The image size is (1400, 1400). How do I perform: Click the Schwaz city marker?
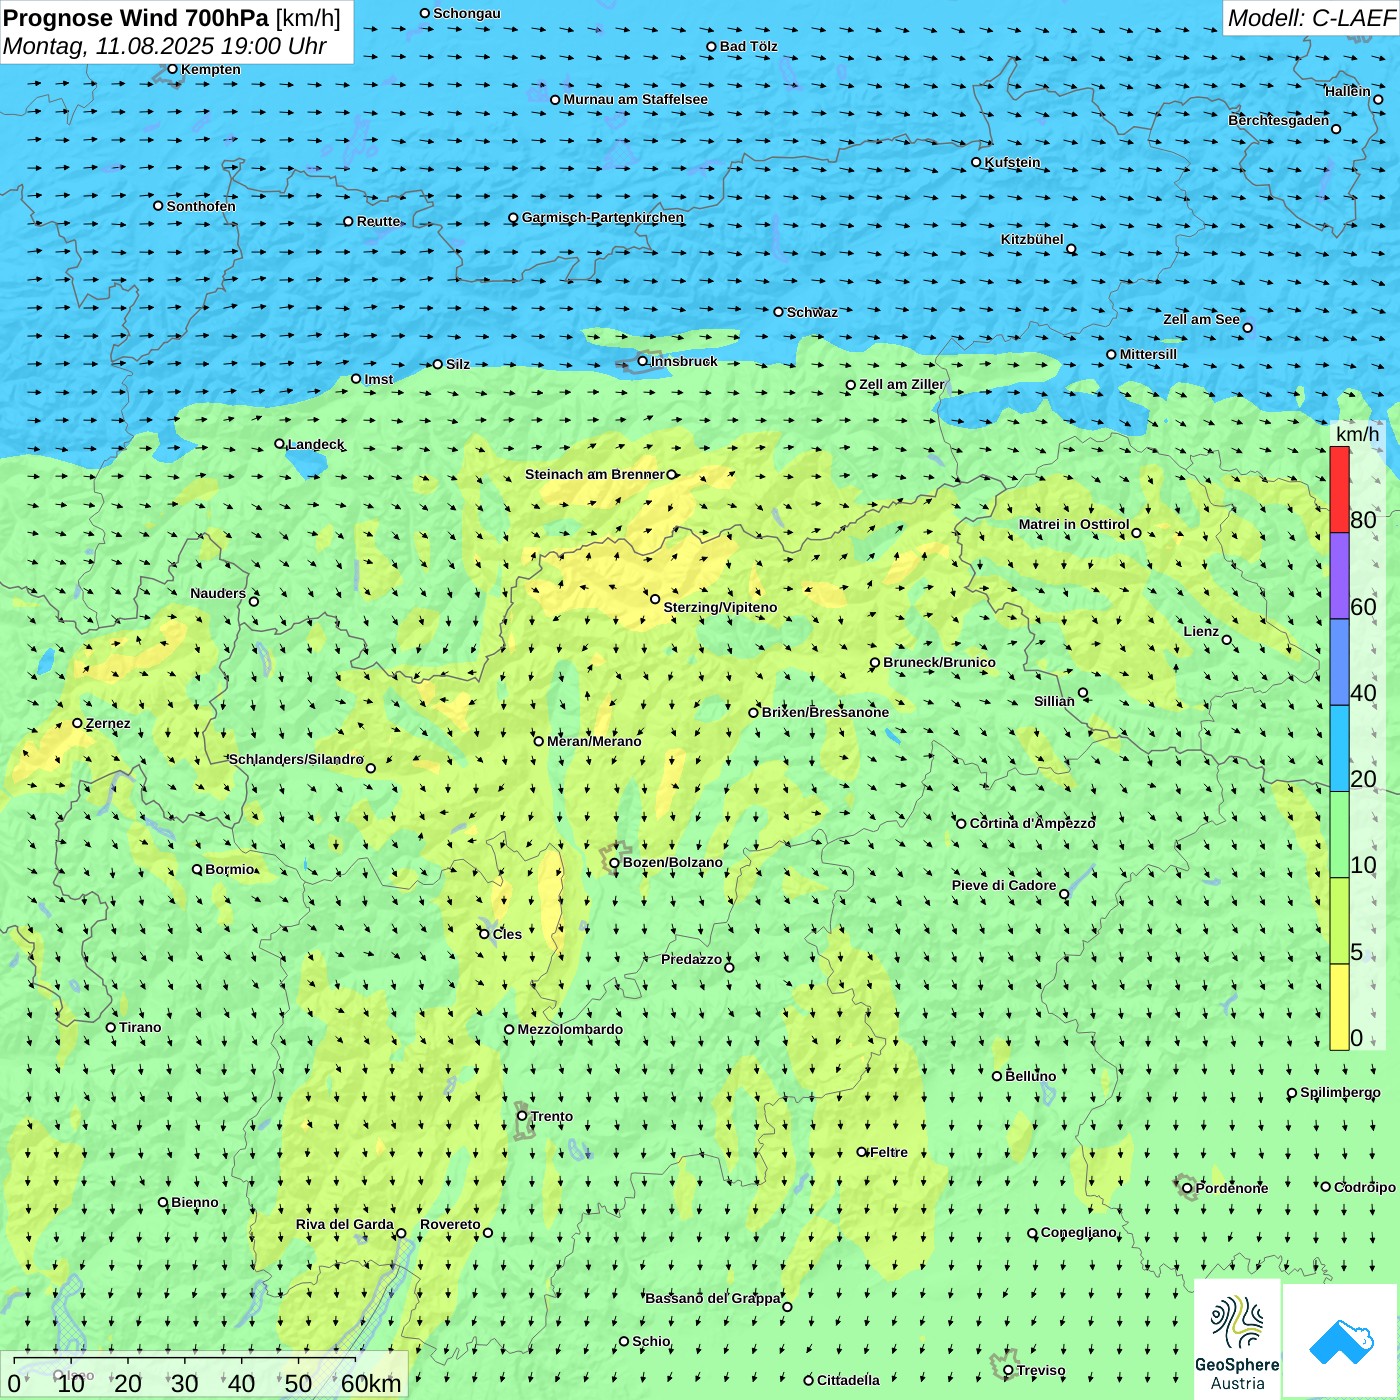click(x=779, y=312)
